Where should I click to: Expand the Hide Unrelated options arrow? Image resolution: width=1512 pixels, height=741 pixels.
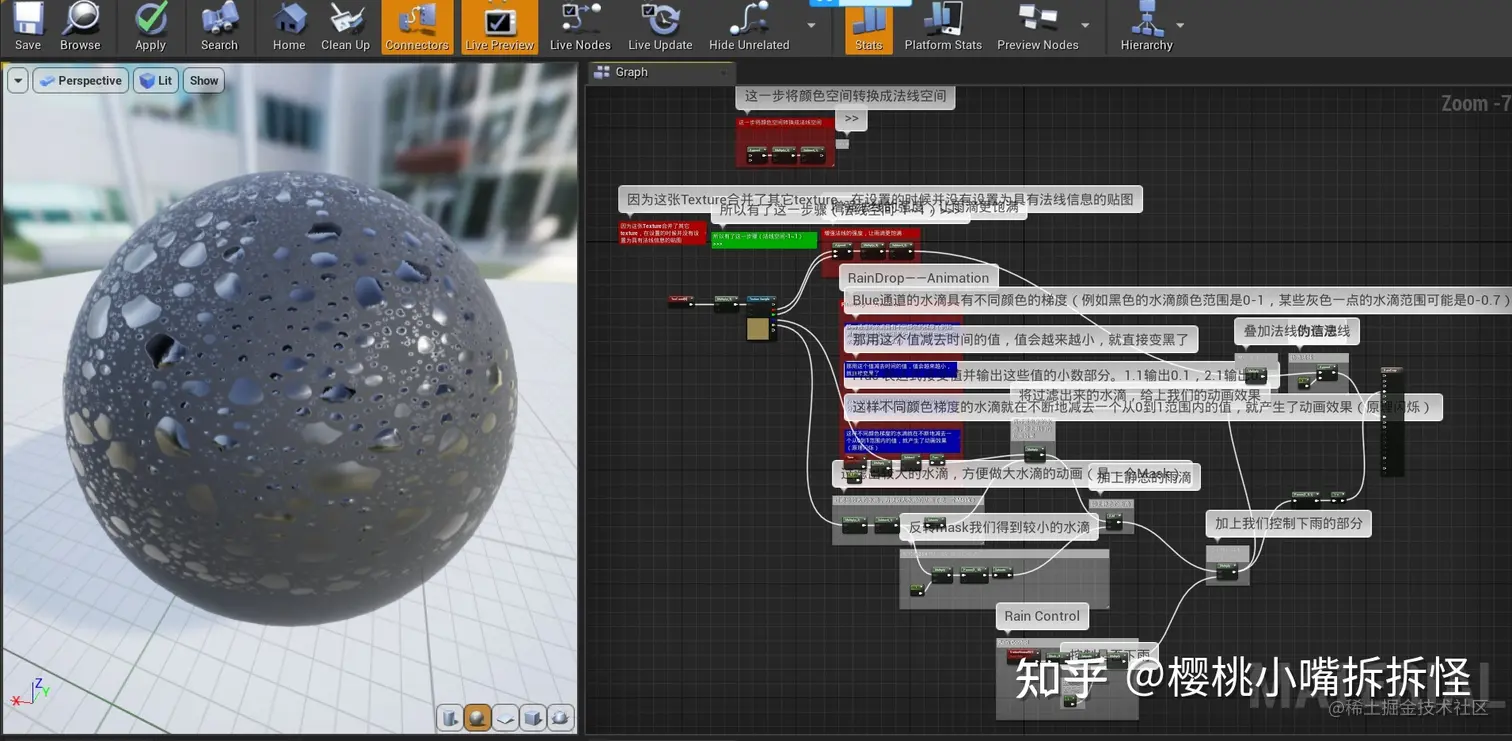811,25
